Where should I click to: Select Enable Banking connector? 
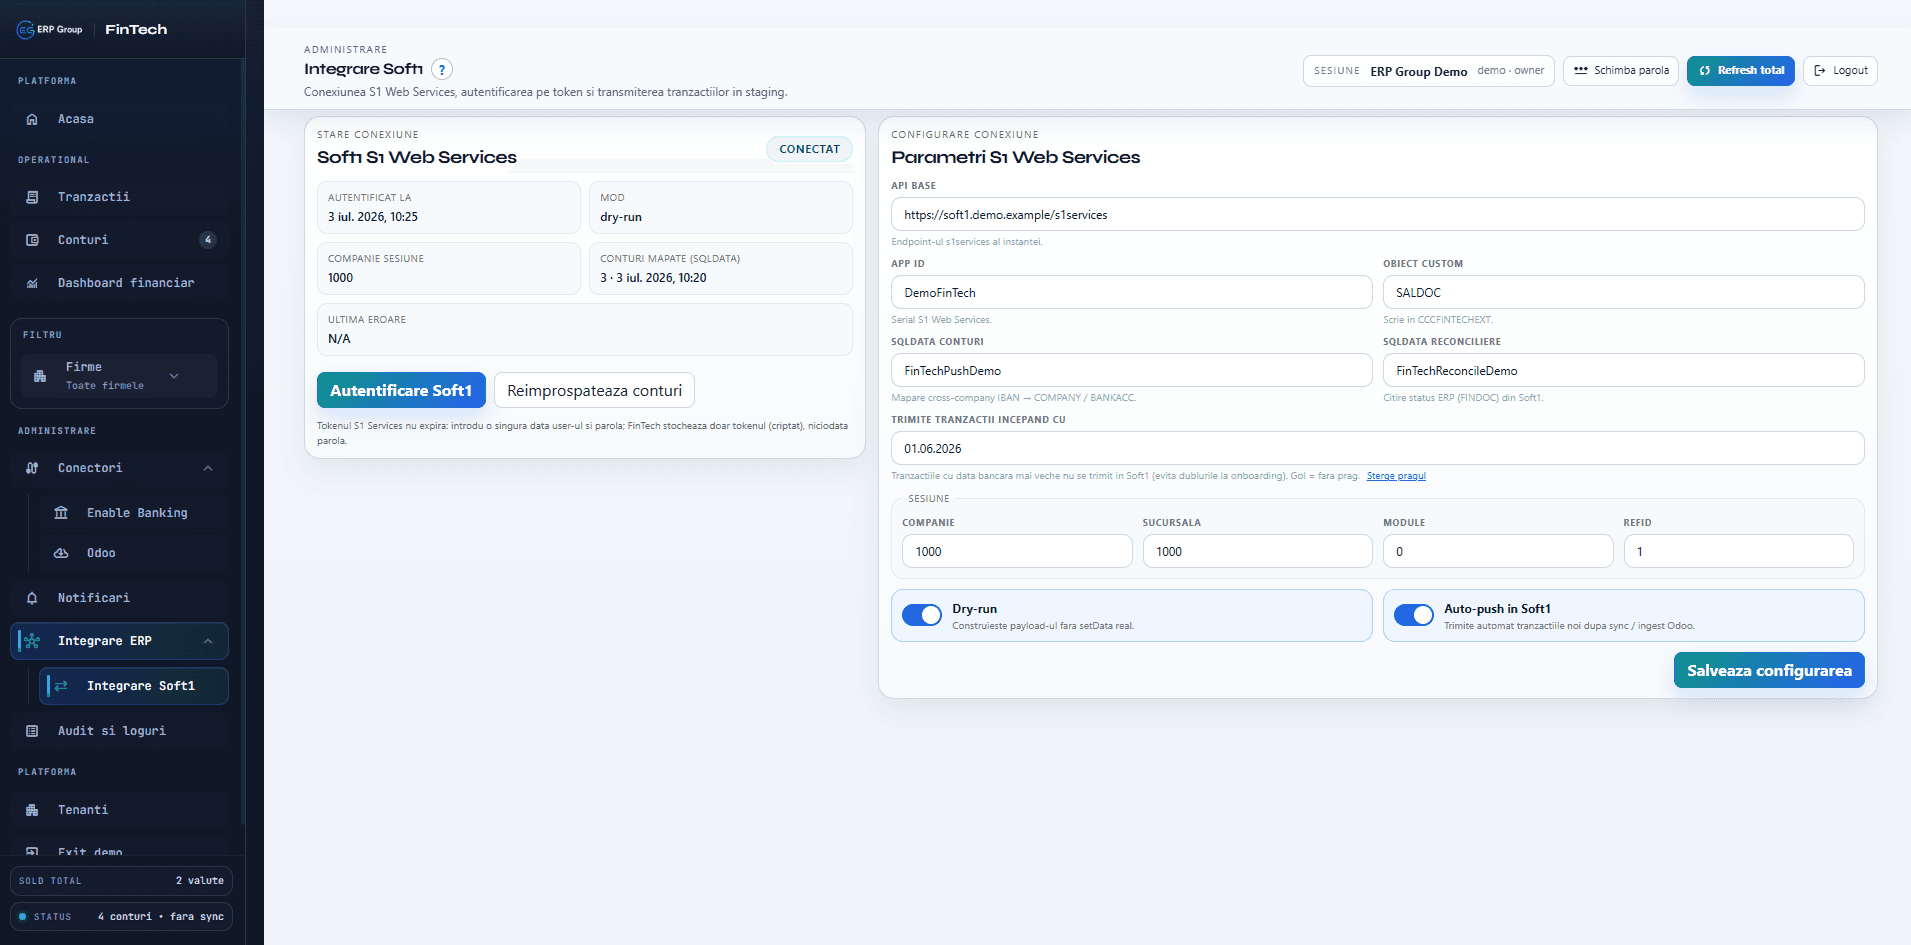click(134, 513)
